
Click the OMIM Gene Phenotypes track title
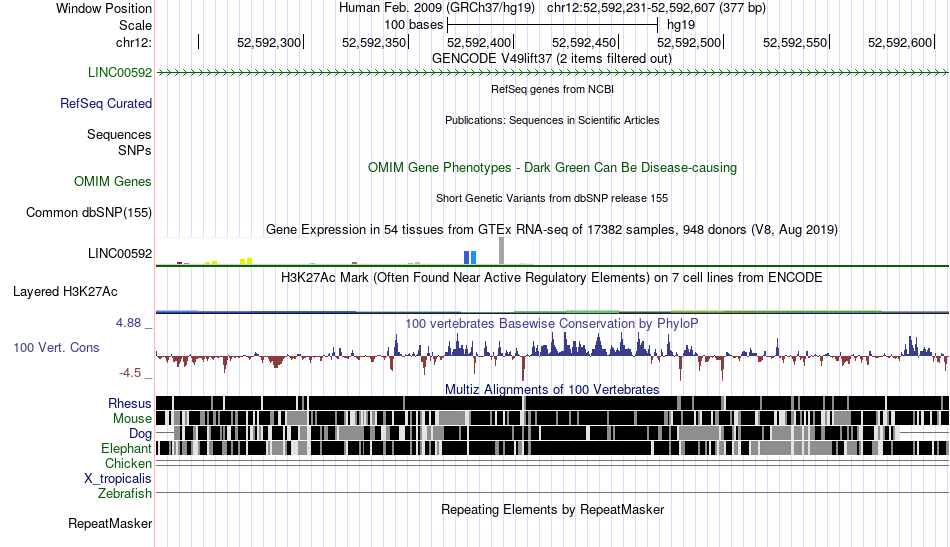click(x=552, y=168)
